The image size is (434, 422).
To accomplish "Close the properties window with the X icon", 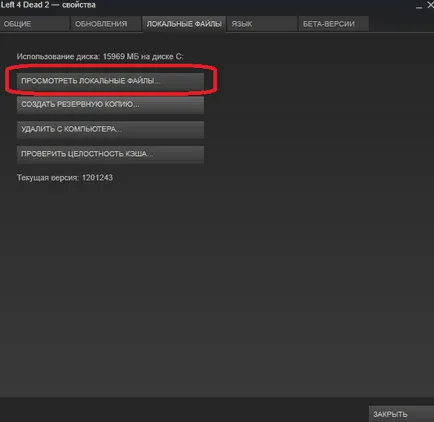I will coord(430,5).
